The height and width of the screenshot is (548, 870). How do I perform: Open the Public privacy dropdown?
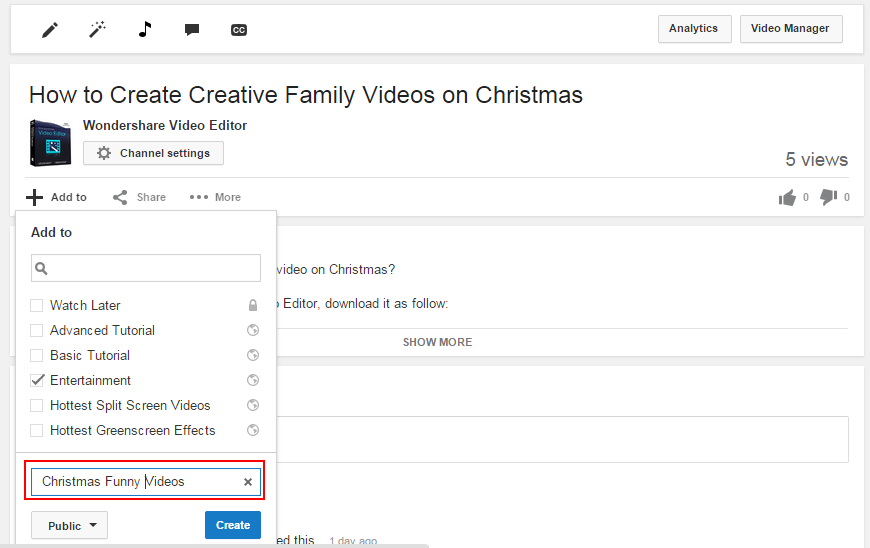point(69,525)
